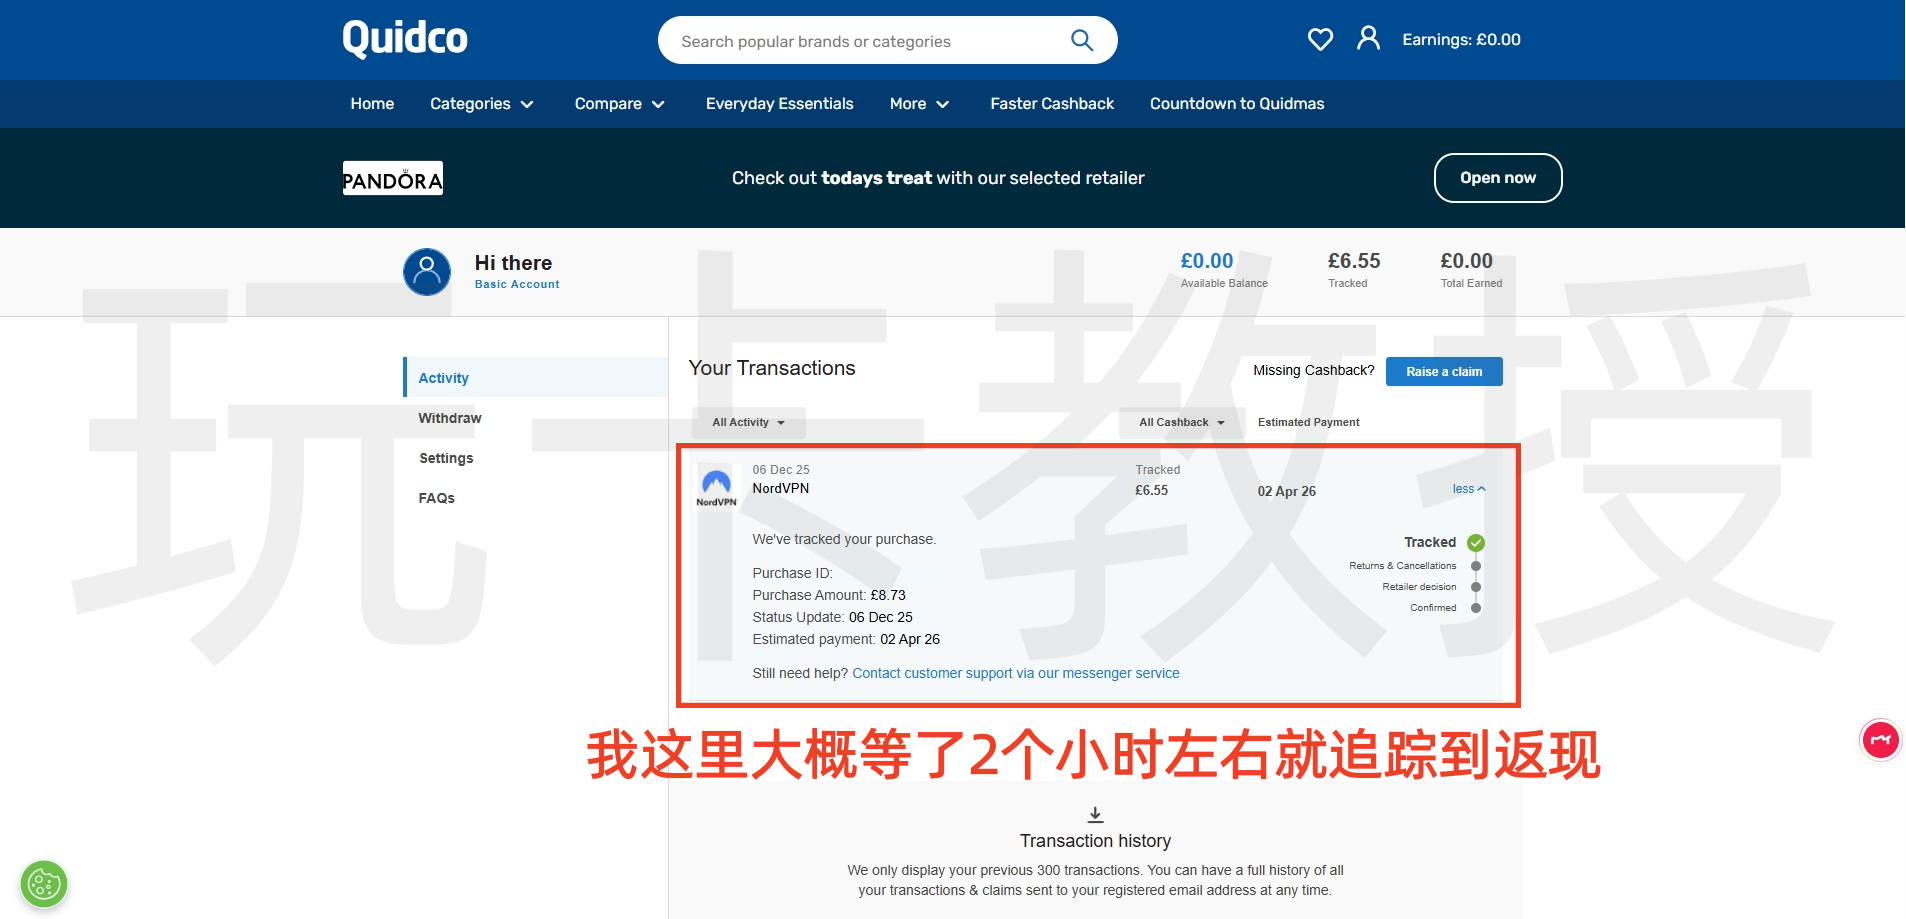Screen dimensions: 1906x919
Task: Open customer support messenger link
Action: (1014, 673)
